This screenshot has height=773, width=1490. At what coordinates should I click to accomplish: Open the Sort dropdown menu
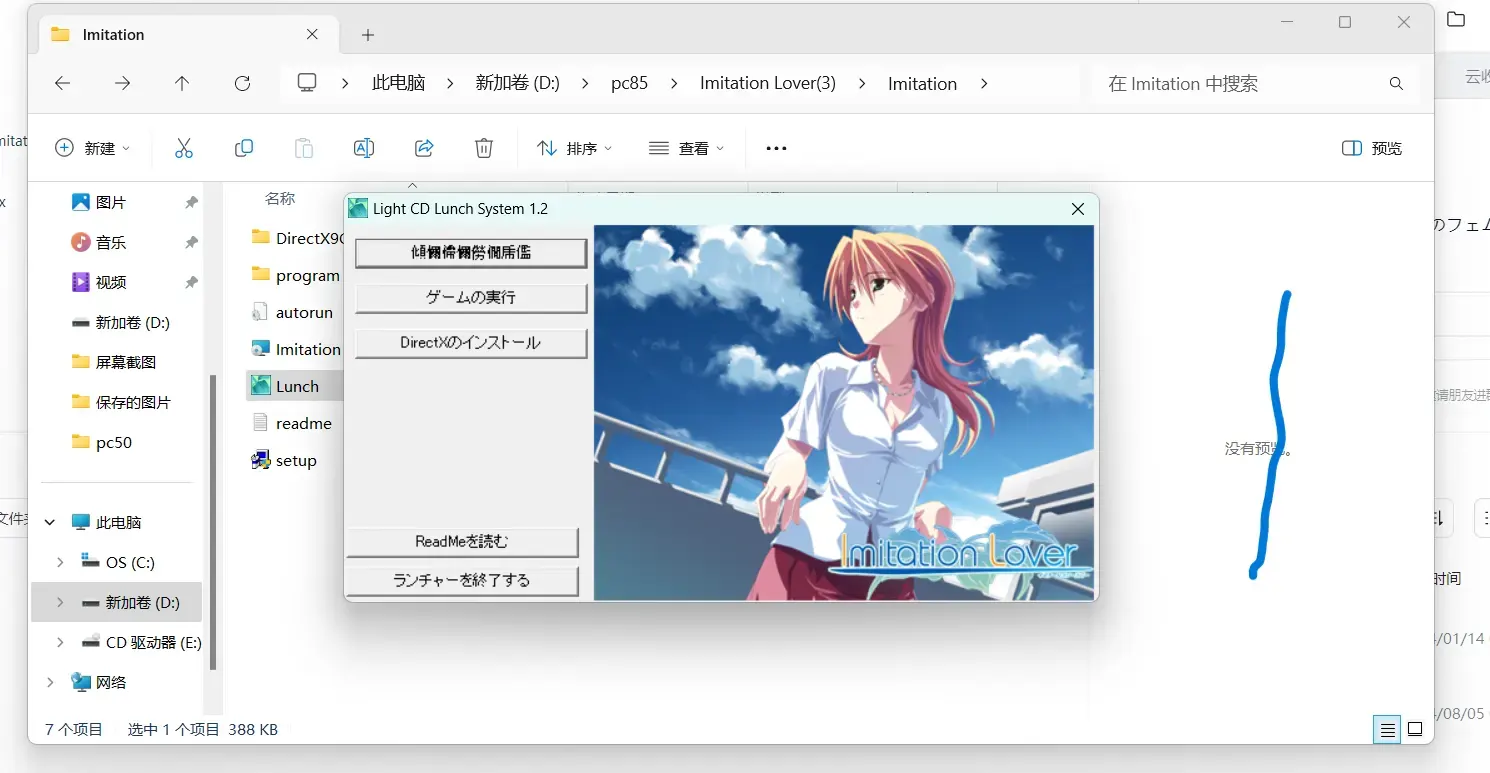[575, 148]
